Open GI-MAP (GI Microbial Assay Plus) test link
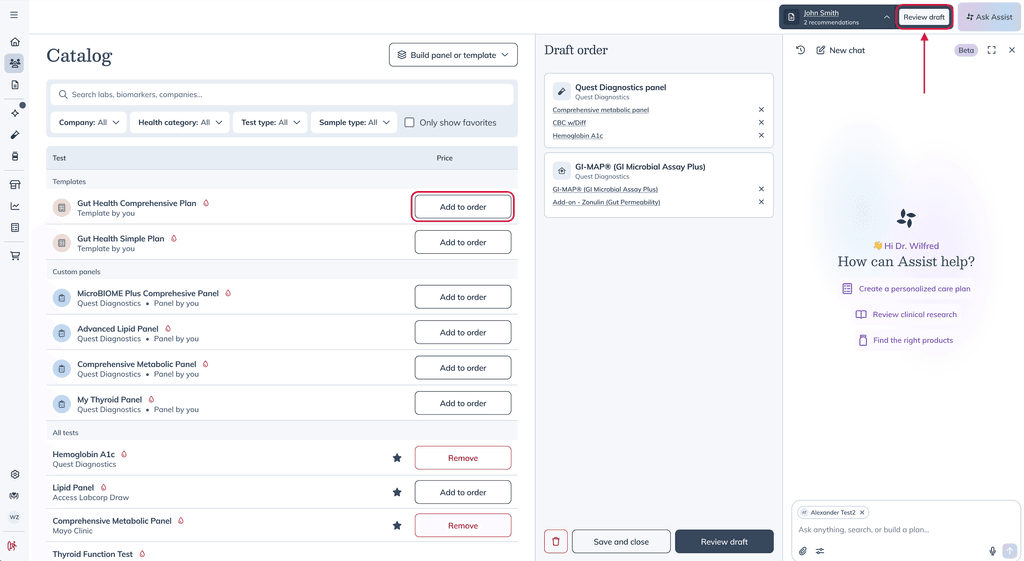Screen dimensions: 1024x561 coord(605,189)
